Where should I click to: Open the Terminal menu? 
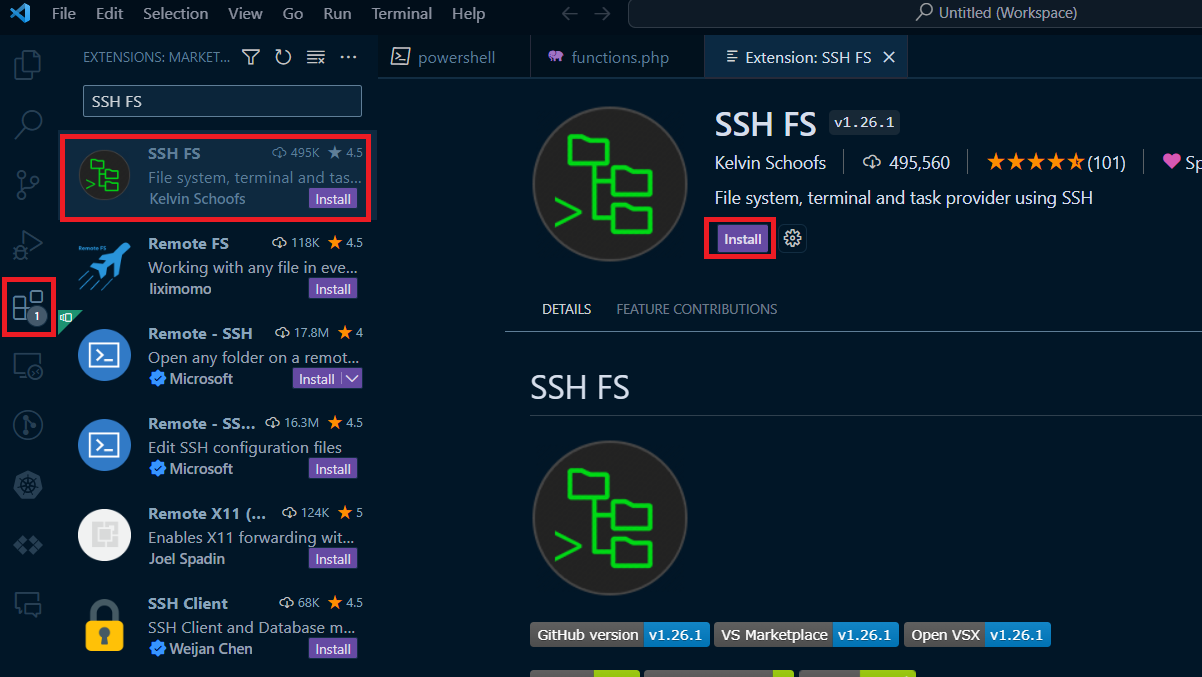pyautogui.click(x=401, y=14)
